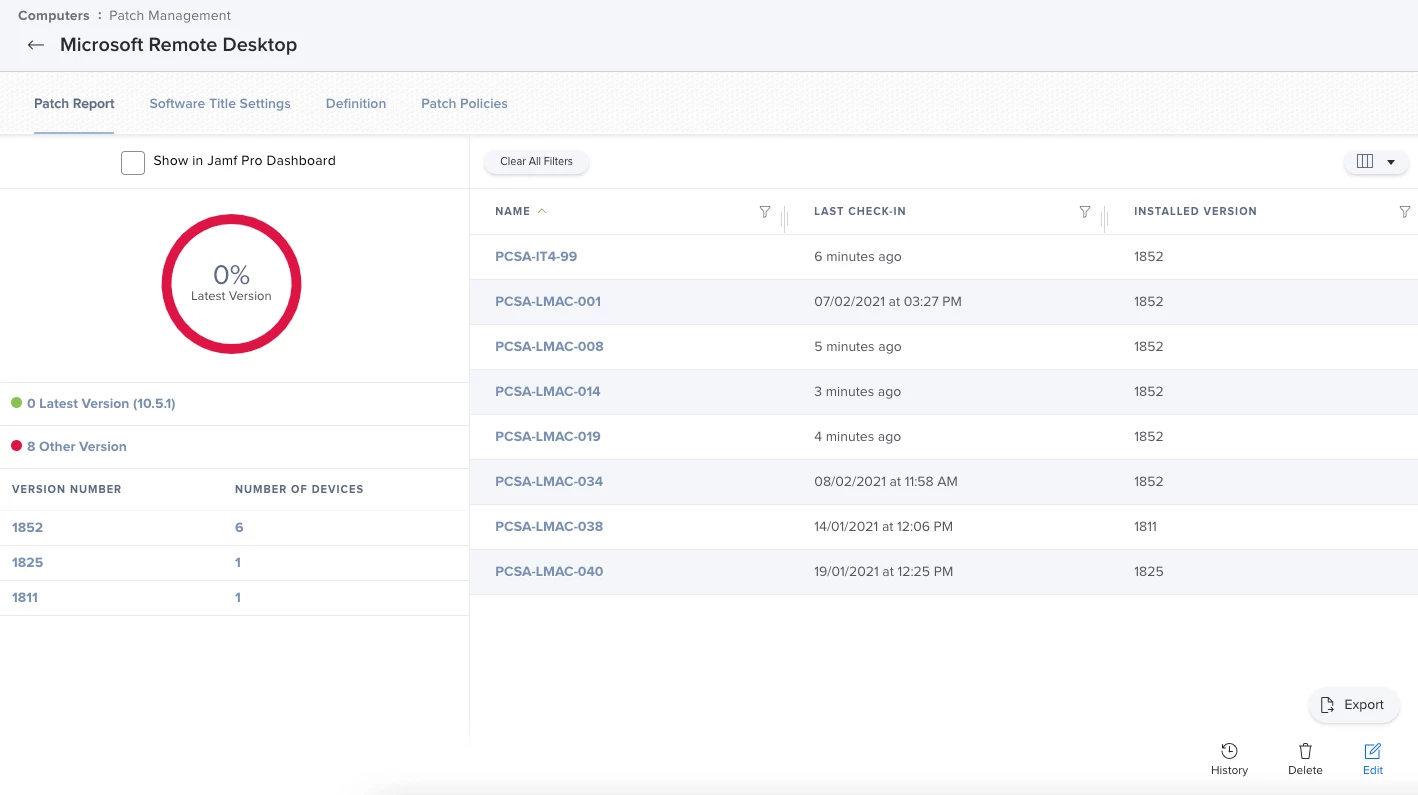Viewport: 1418px width, 795px height.
Task: Click device count 6 for version 1852
Action: [x=239, y=527]
